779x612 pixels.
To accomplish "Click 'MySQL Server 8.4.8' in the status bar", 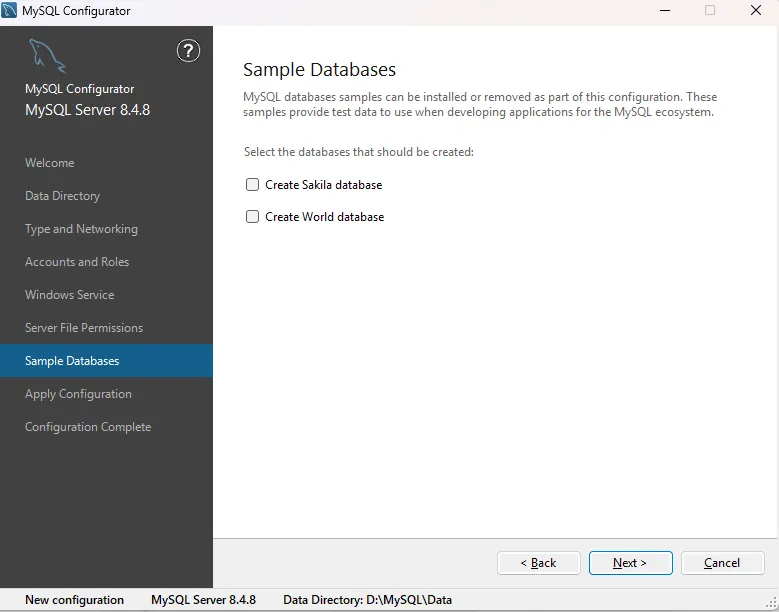I will click(x=203, y=600).
